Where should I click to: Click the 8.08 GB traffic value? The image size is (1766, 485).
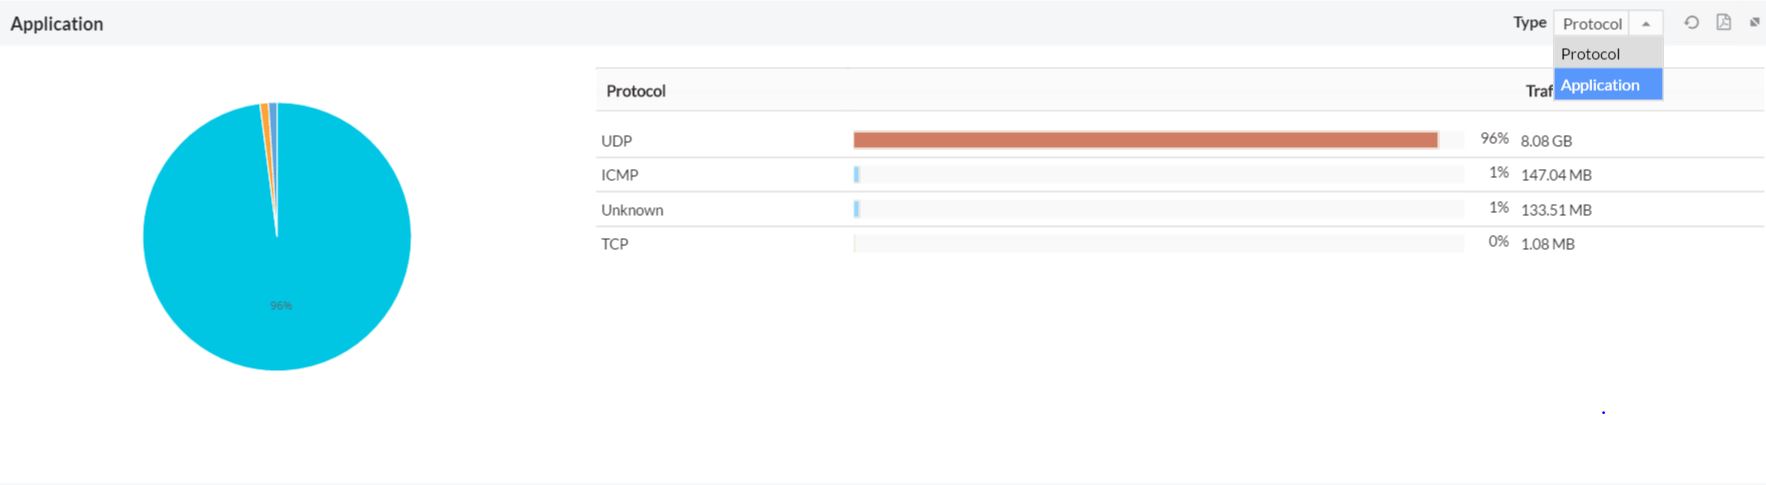[x=1546, y=141]
